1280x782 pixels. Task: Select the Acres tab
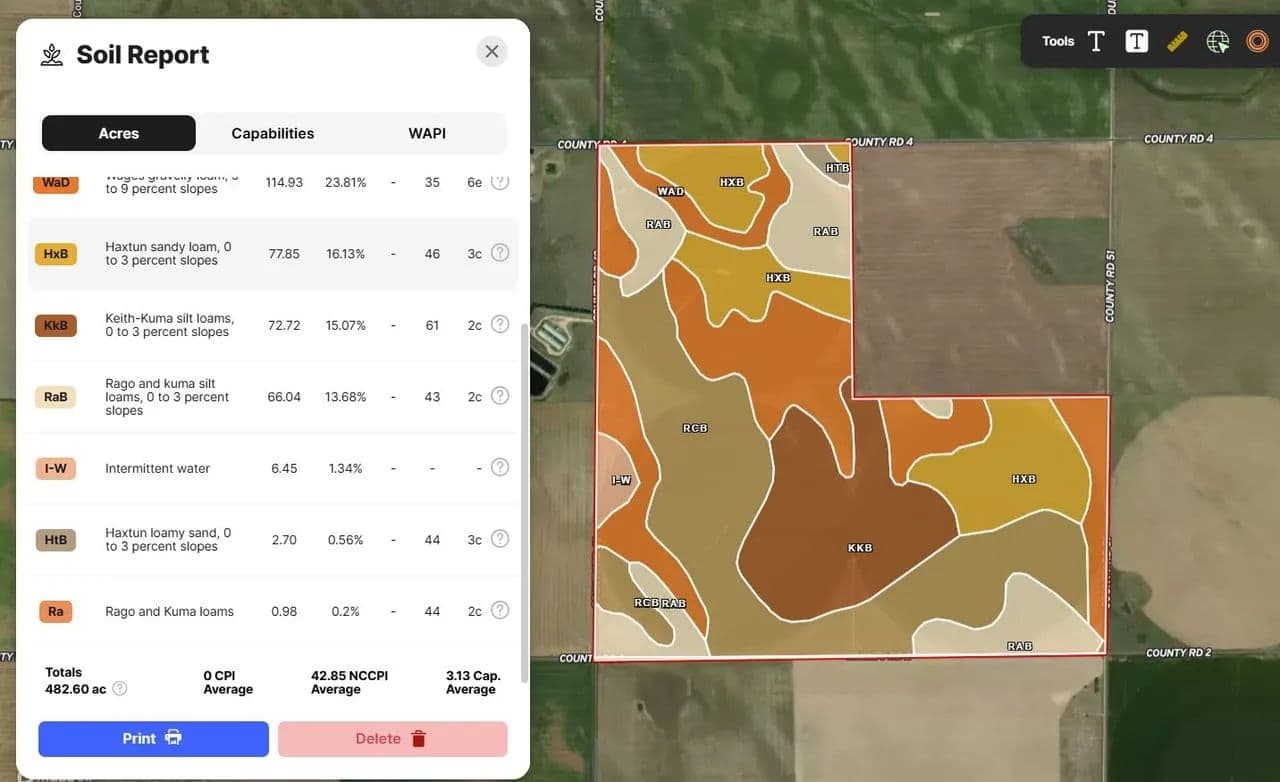coord(118,133)
